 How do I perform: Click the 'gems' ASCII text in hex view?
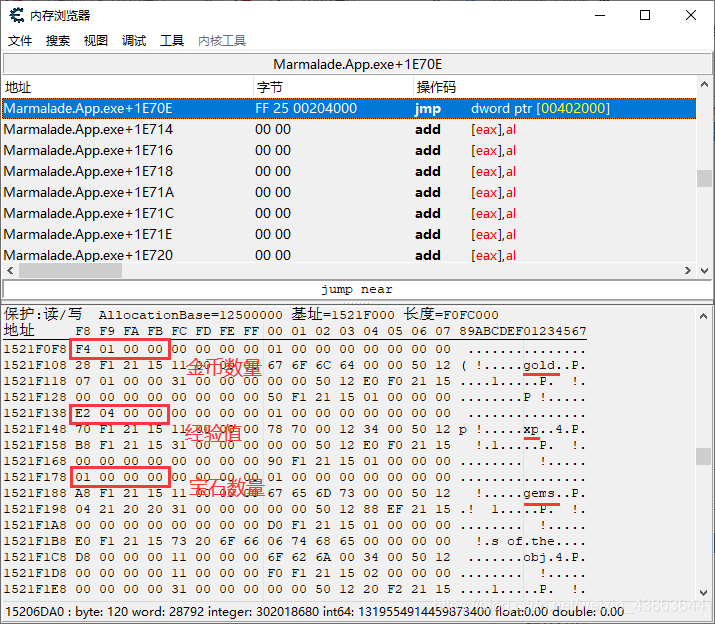coord(539,493)
